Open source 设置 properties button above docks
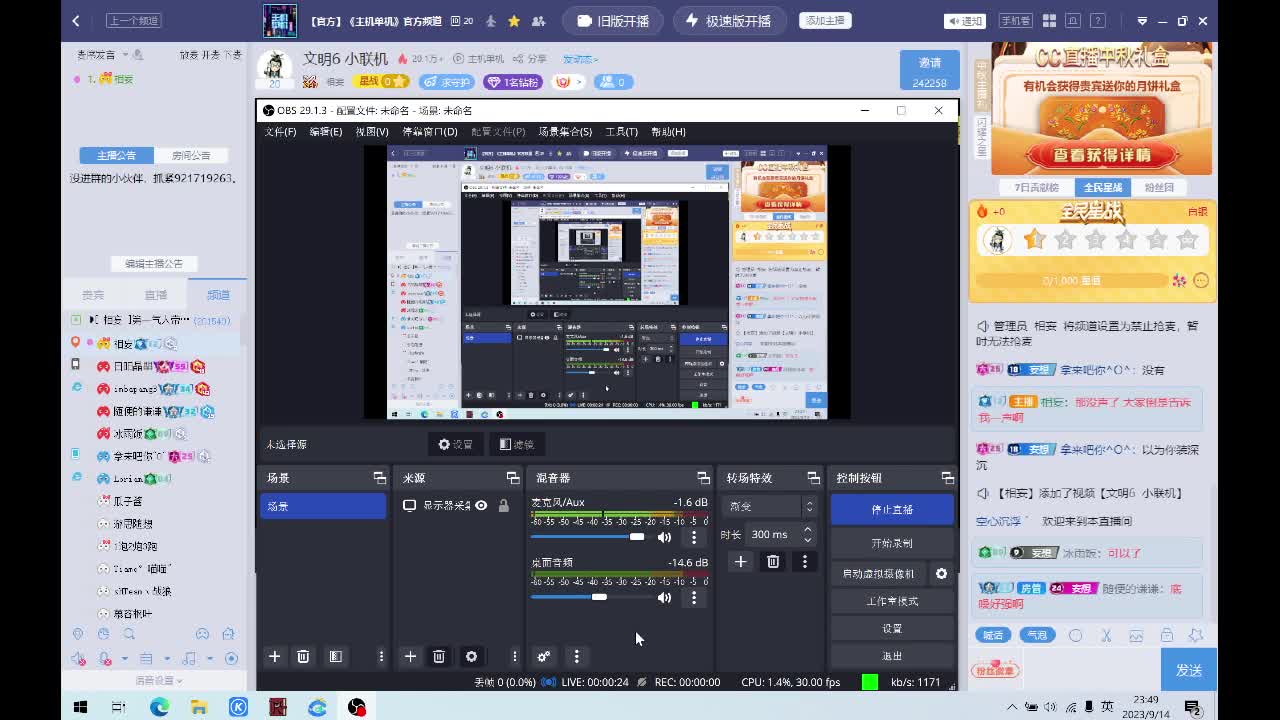Viewport: 1280px width, 720px height. (x=456, y=444)
